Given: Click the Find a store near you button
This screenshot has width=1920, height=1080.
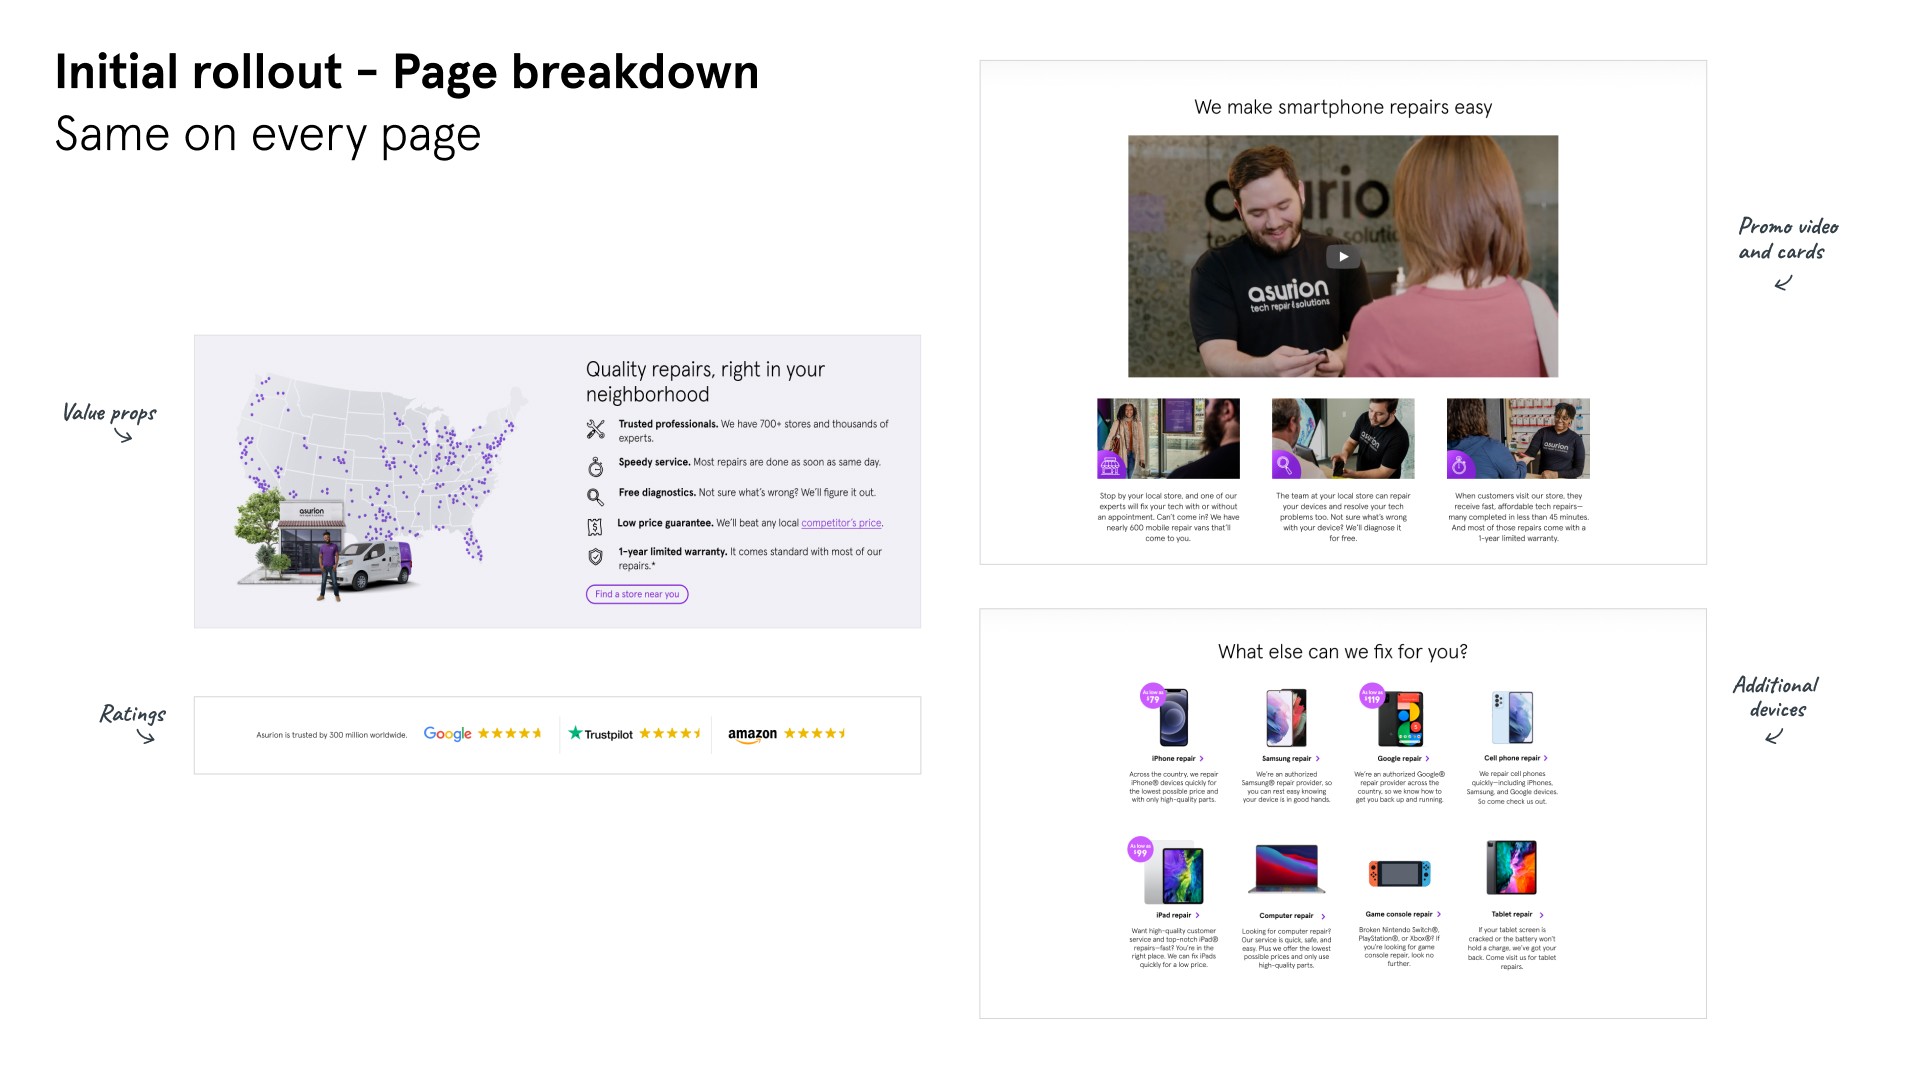Looking at the screenshot, I should 637,594.
